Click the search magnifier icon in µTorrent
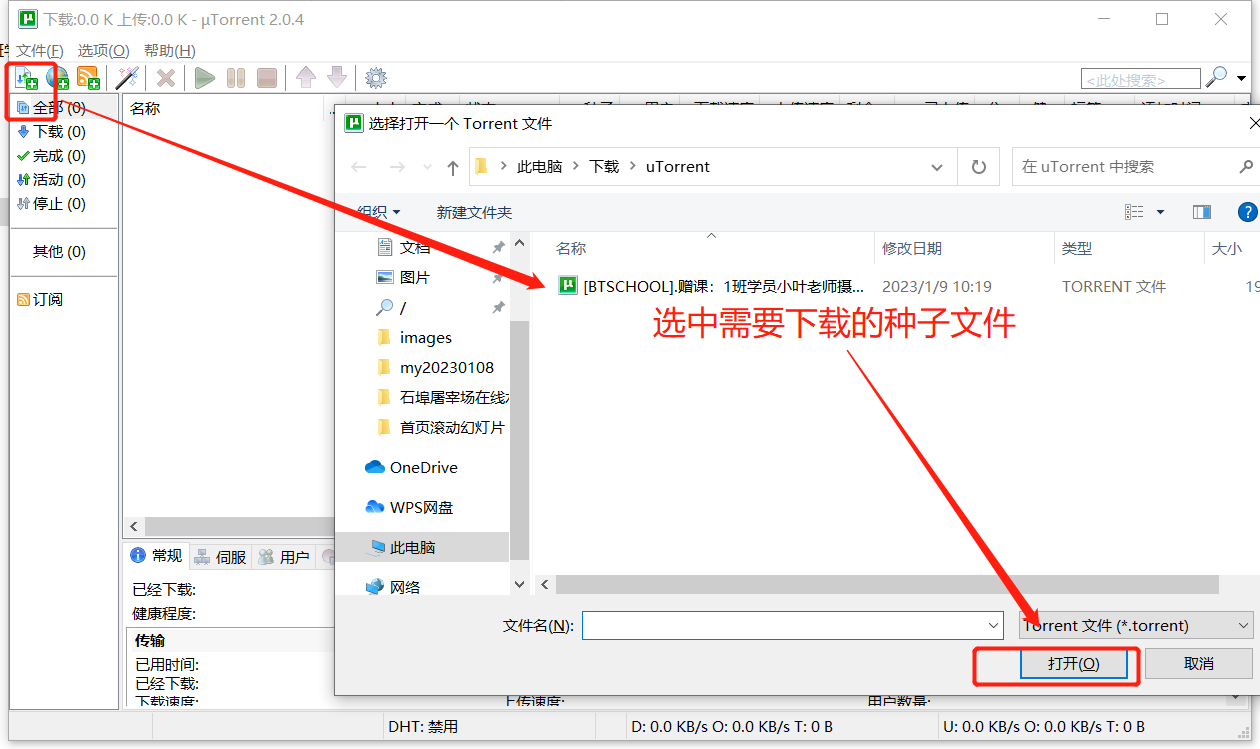 [1216, 78]
